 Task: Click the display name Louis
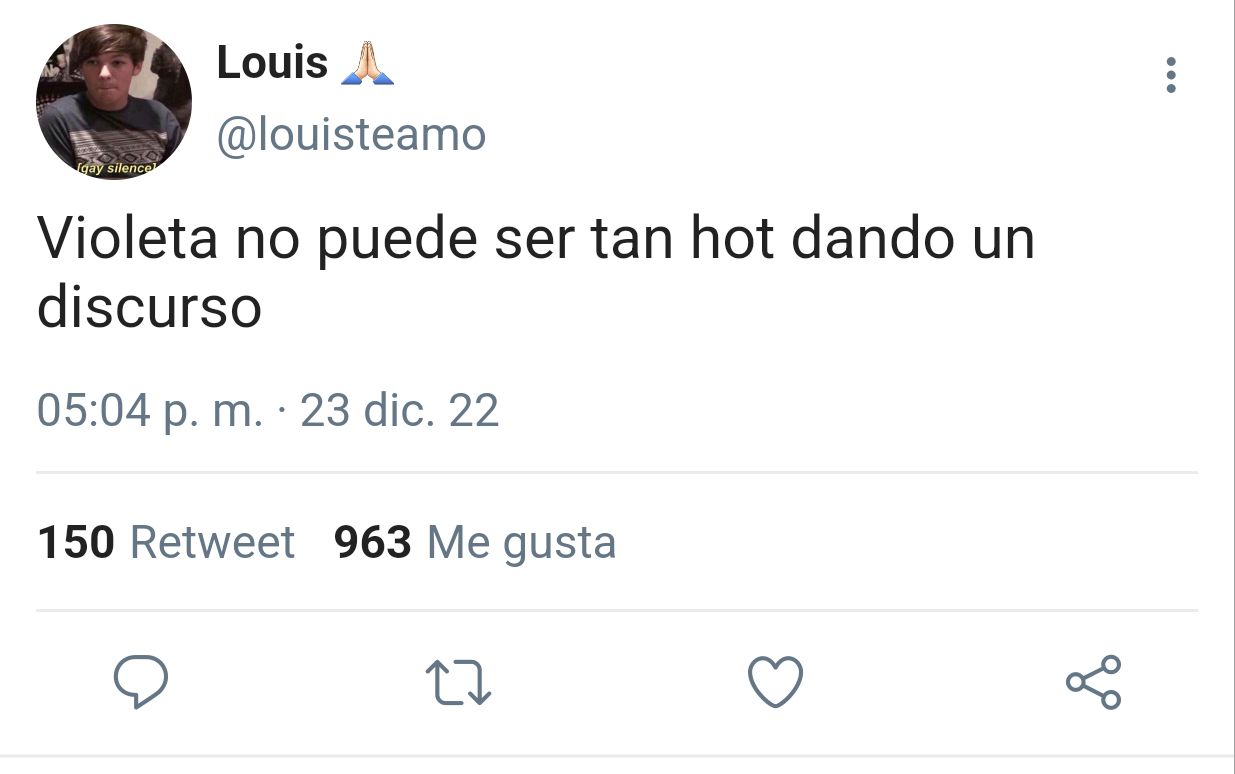pos(273,63)
